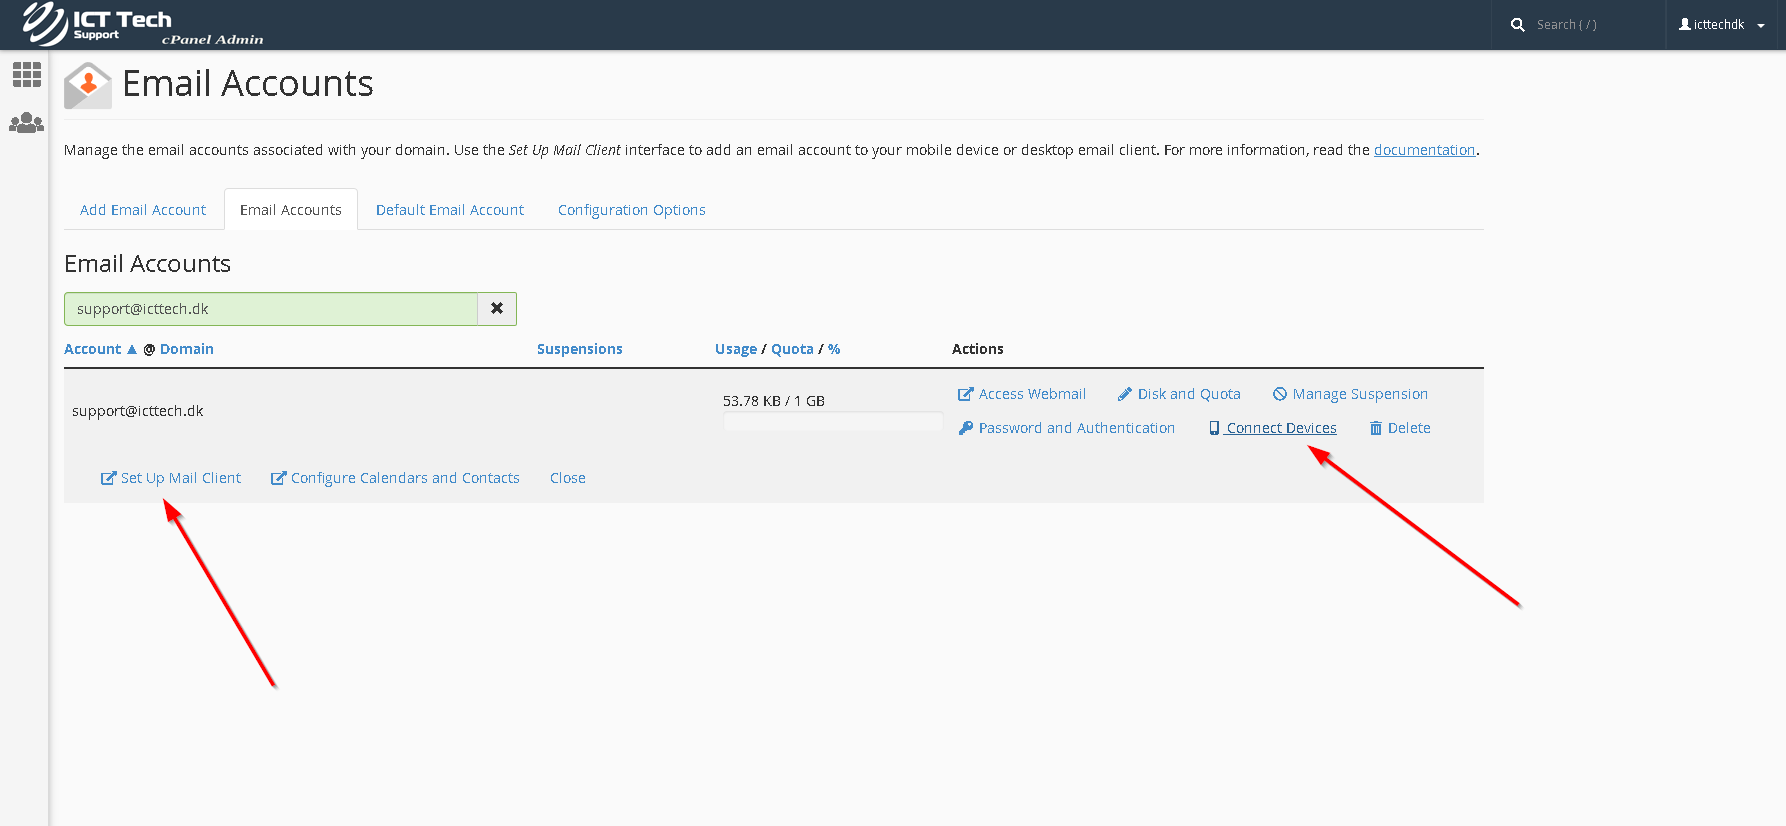Open the documentation link
Image resolution: width=1786 pixels, height=826 pixels.
pyautogui.click(x=1424, y=150)
